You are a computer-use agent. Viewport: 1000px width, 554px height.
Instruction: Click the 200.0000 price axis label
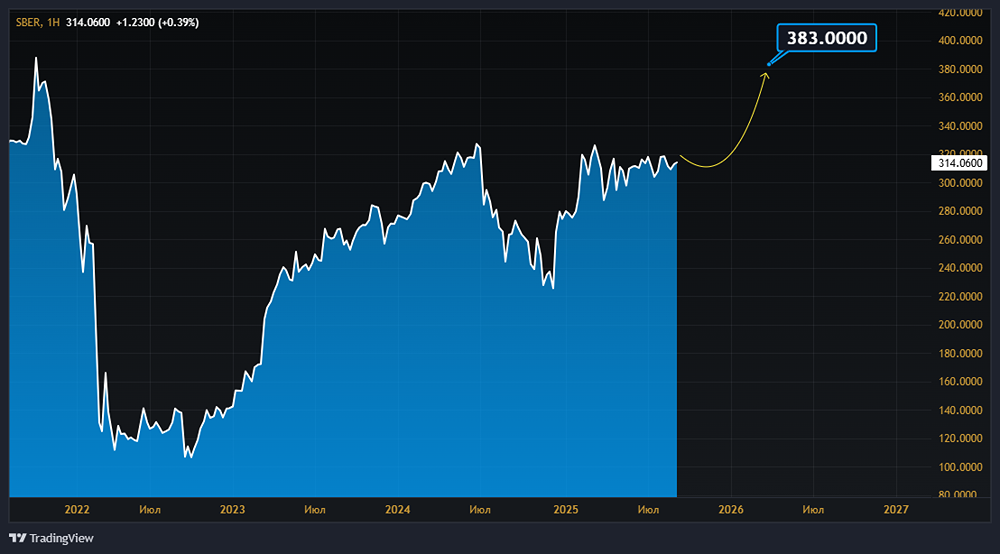click(x=960, y=324)
